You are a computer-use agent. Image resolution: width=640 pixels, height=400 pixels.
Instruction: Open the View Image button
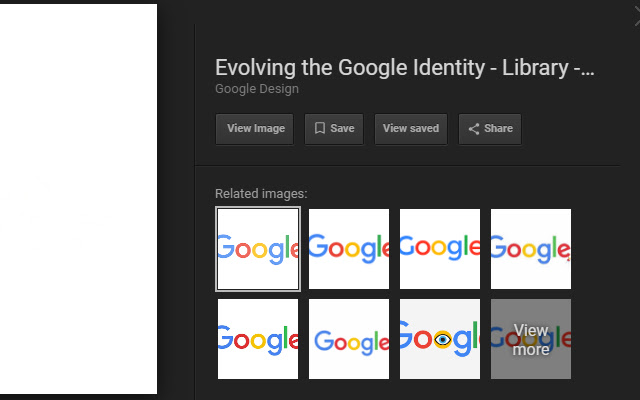(x=255, y=129)
